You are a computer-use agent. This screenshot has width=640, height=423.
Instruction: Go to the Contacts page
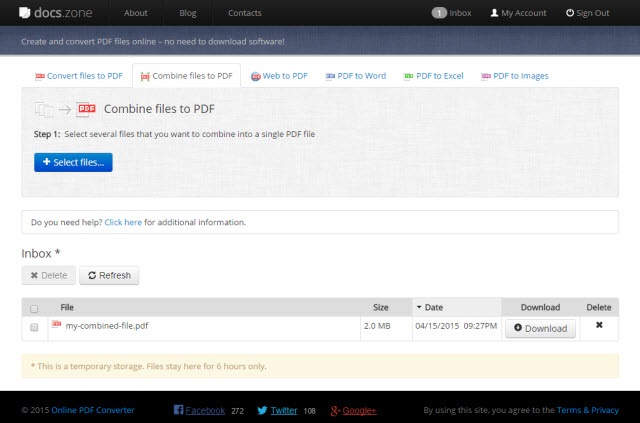coord(244,13)
